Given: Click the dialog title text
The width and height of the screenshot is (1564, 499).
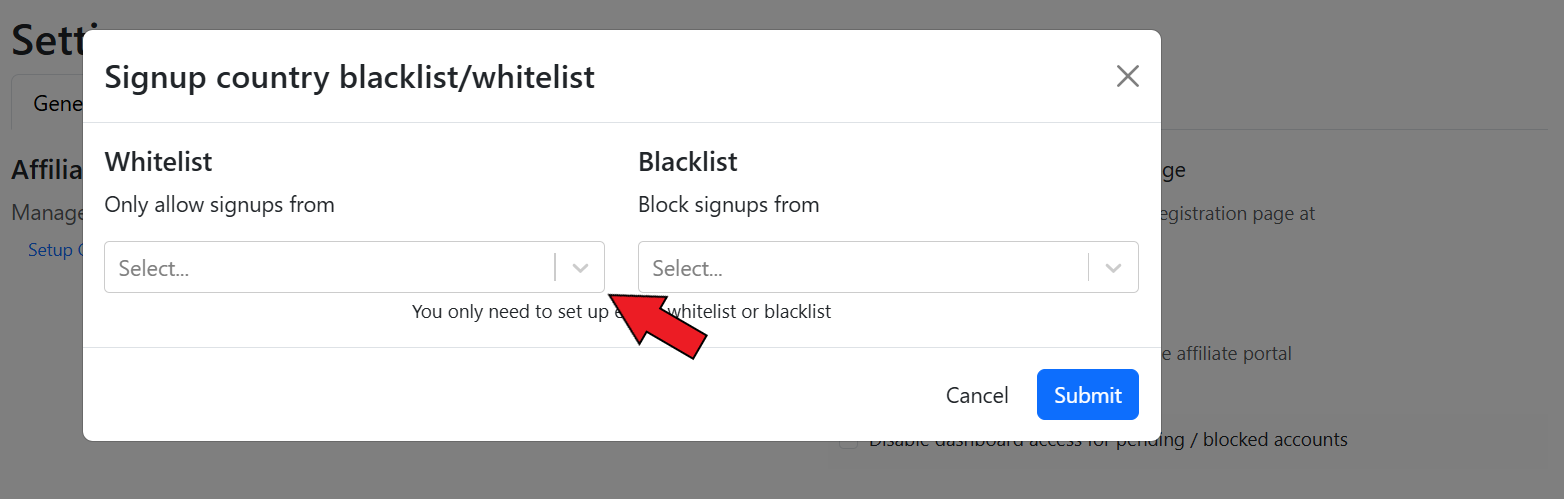Looking at the screenshot, I should 350,77.
